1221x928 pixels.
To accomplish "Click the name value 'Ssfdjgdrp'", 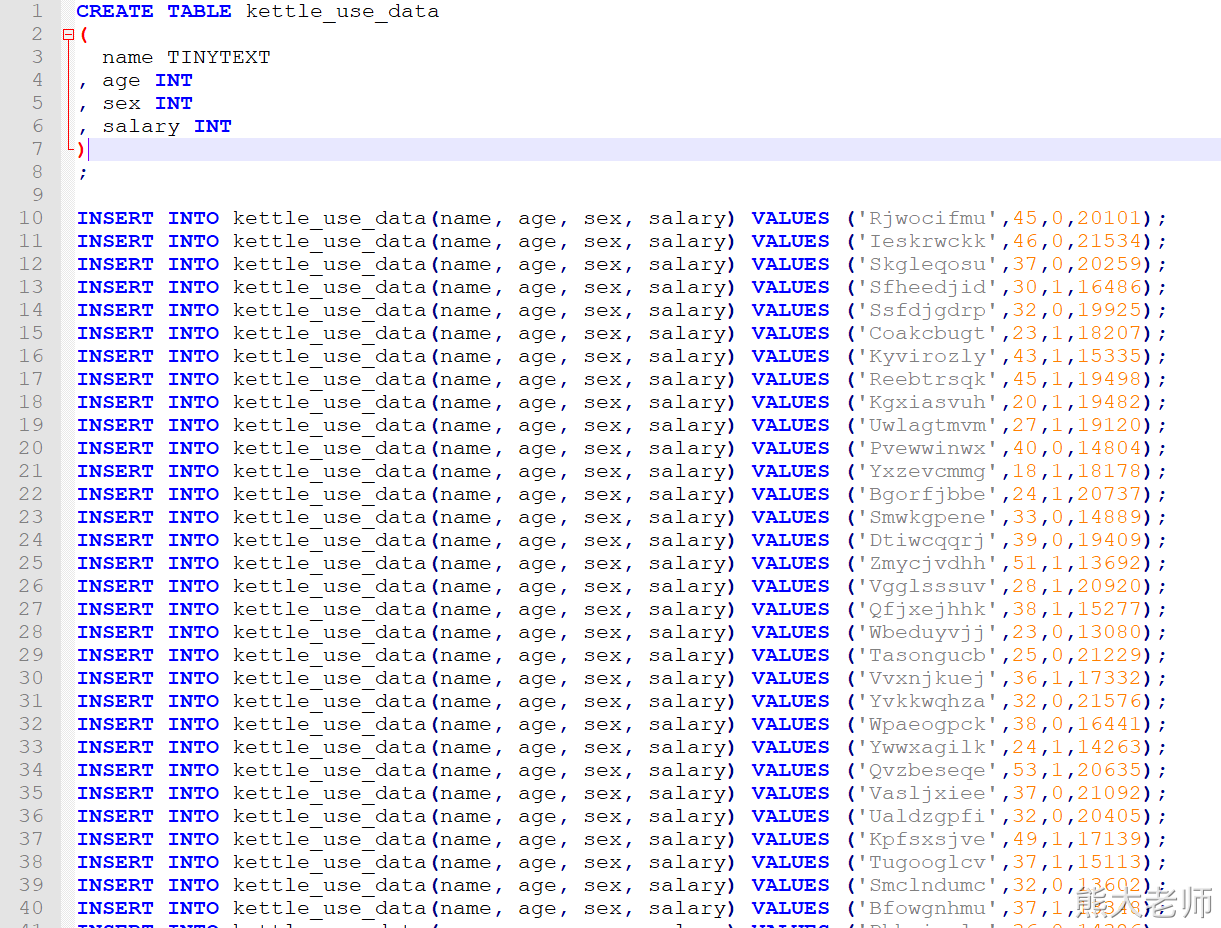I will (x=927, y=311).
